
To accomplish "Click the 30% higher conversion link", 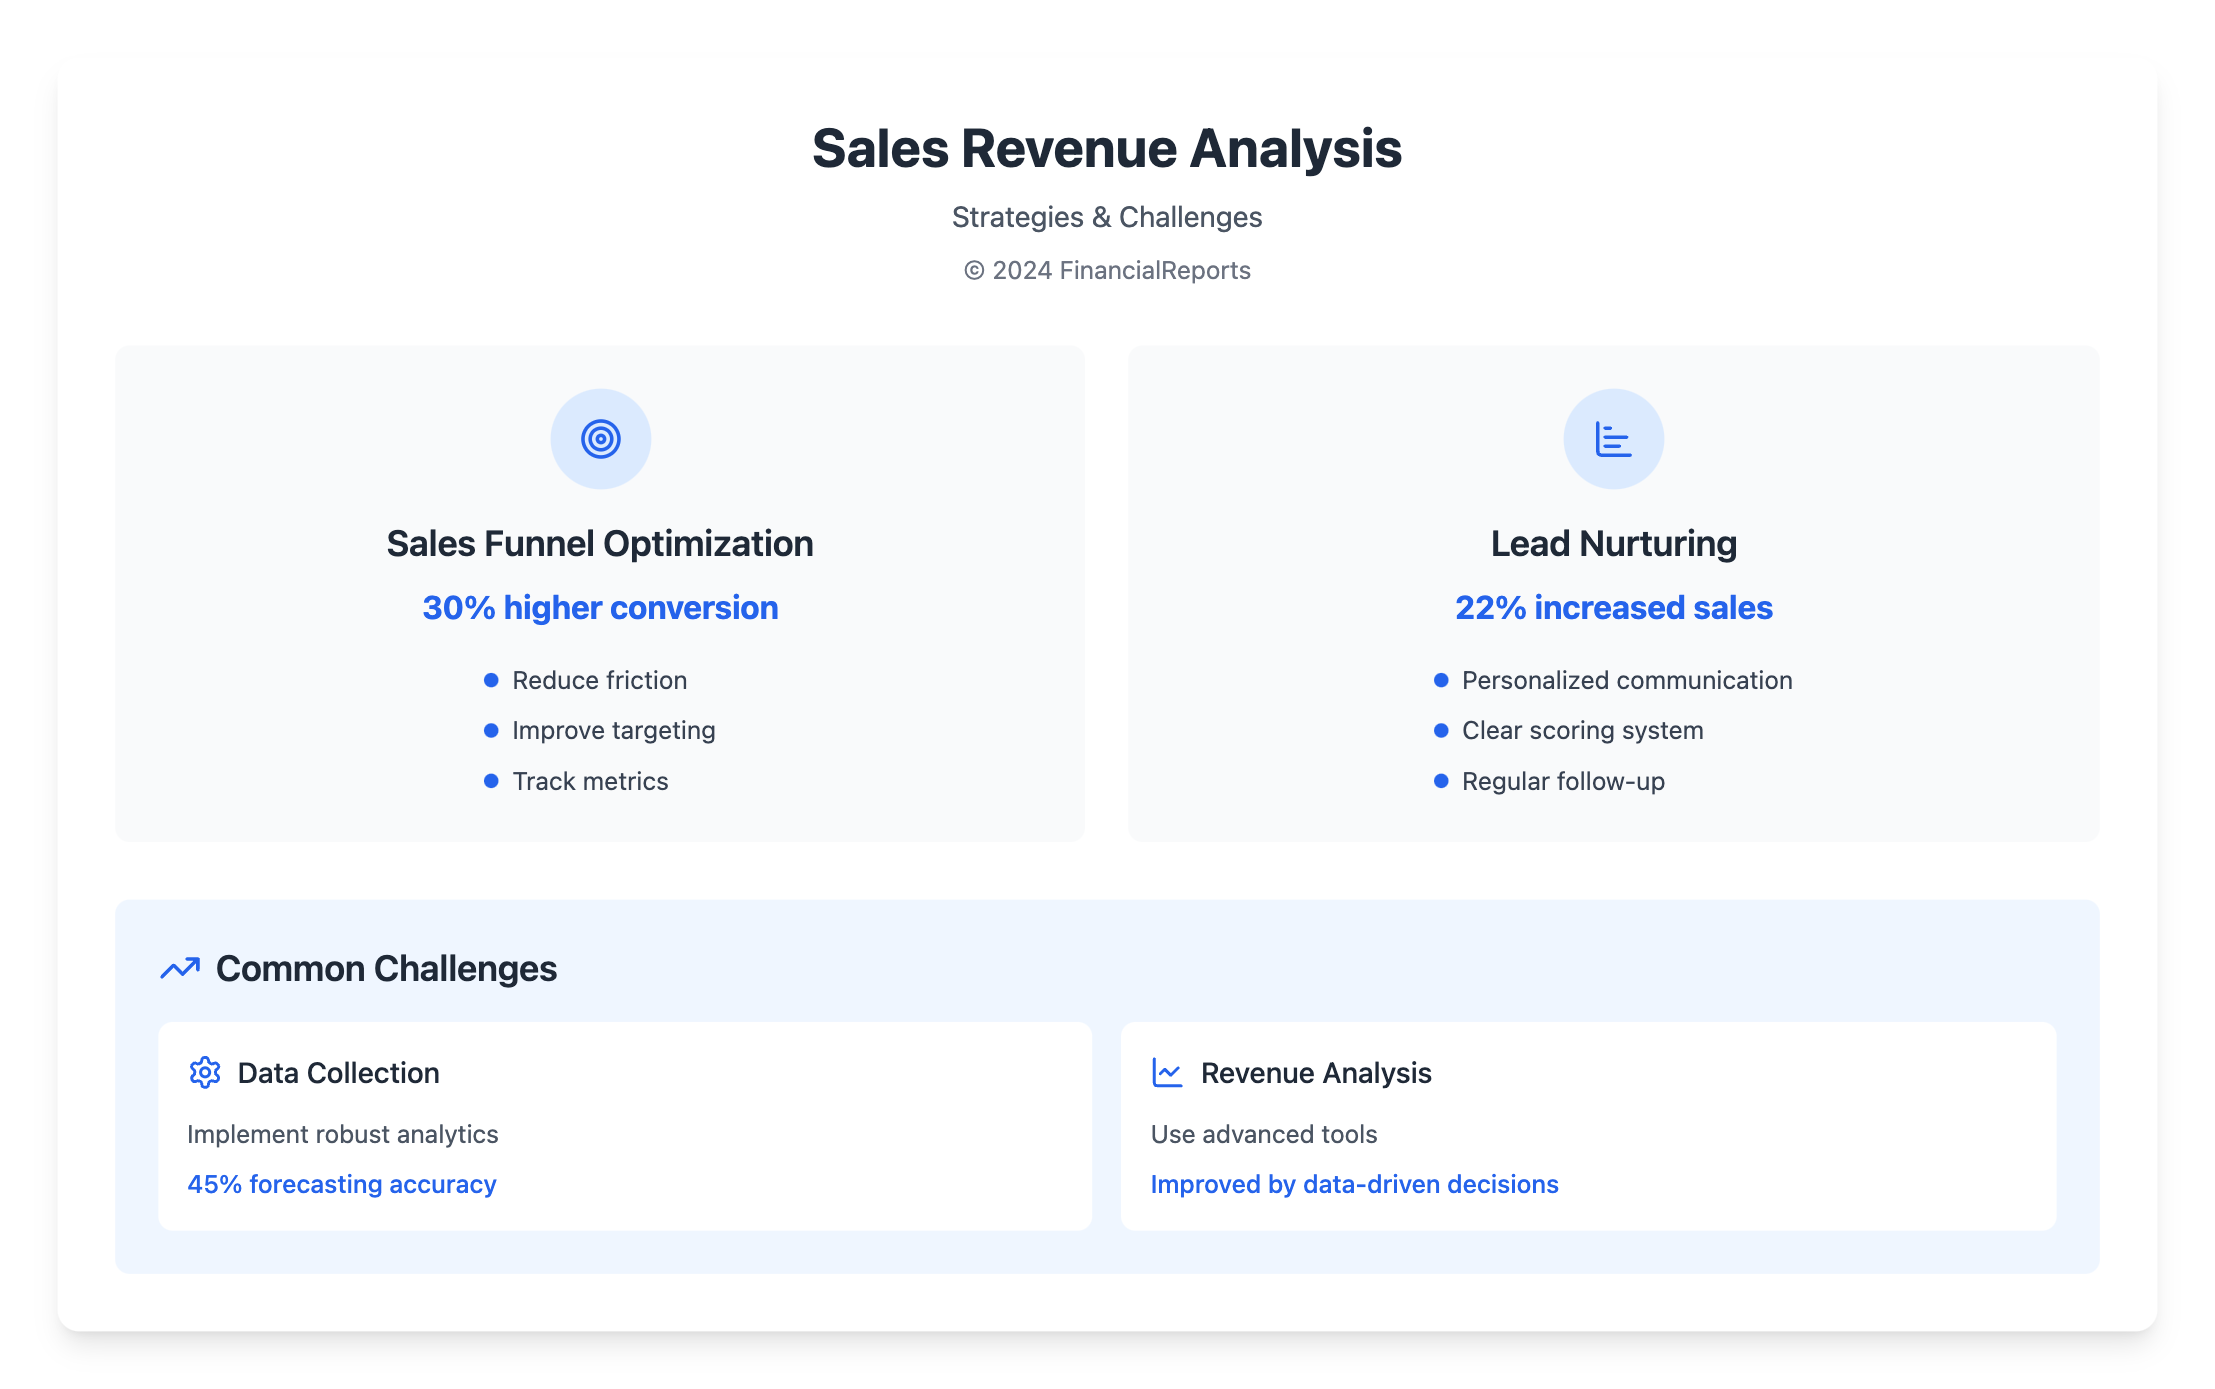I will [x=600, y=607].
